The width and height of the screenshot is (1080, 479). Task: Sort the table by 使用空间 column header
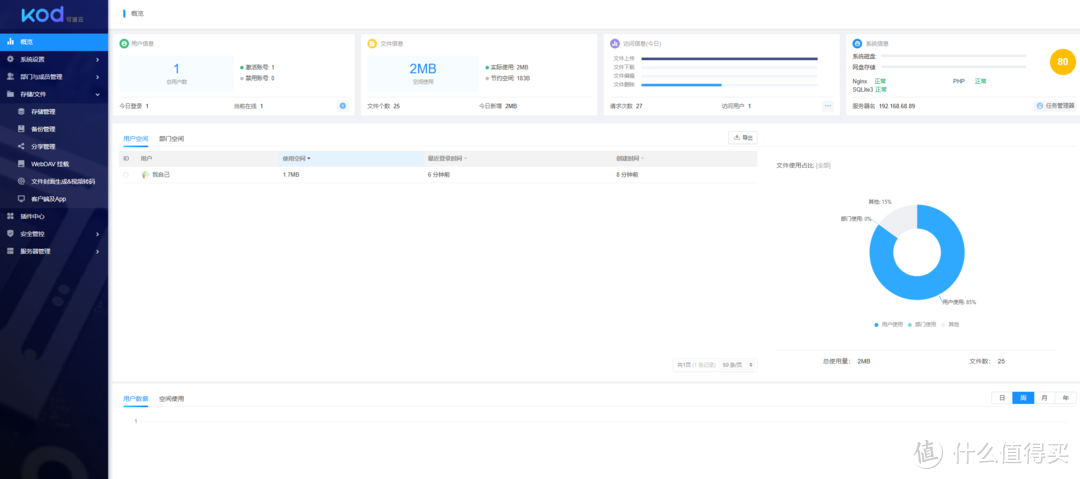click(296, 158)
